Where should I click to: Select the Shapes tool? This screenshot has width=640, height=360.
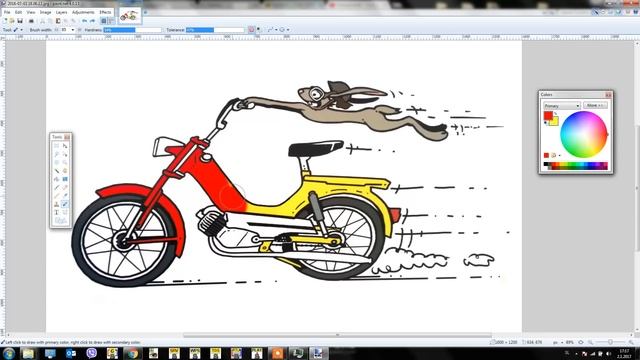pyautogui.click(x=60, y=221)
